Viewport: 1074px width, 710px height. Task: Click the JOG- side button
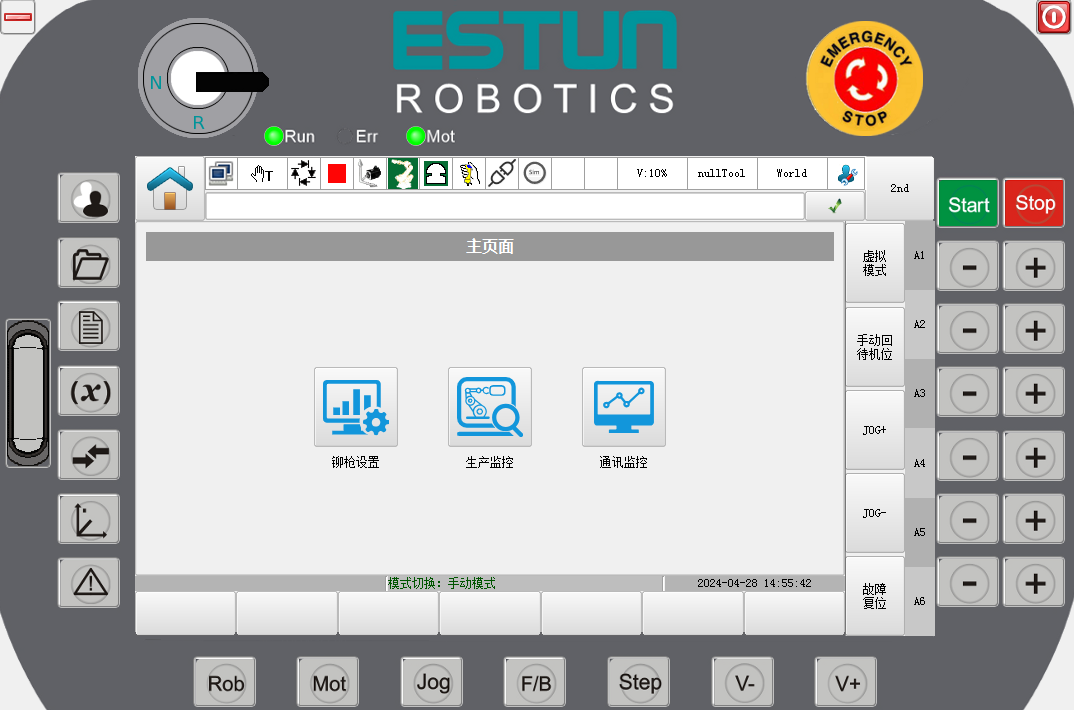[875, 513]
